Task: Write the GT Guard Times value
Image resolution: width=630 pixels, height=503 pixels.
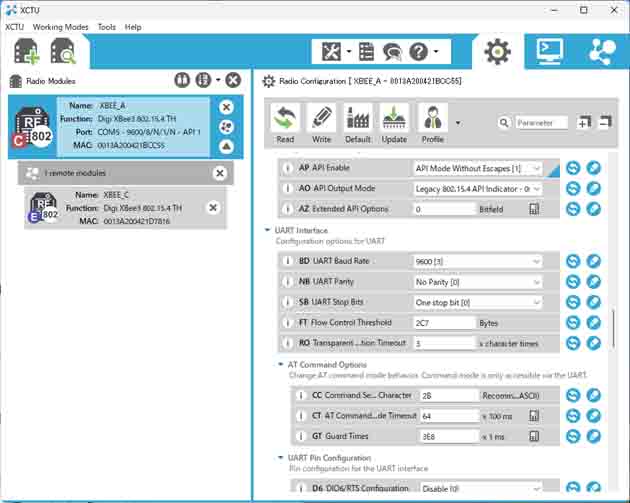Action: (594, 436)
